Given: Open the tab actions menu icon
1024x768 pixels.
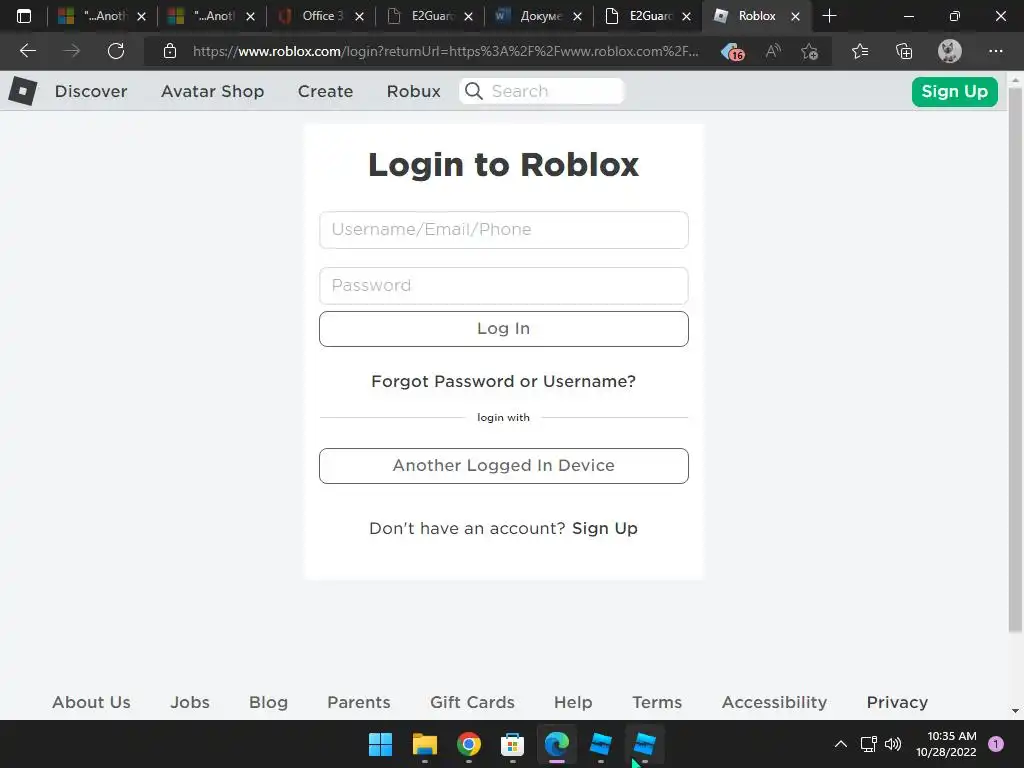Looking at the screenshot, I should [x=24, y=16].
